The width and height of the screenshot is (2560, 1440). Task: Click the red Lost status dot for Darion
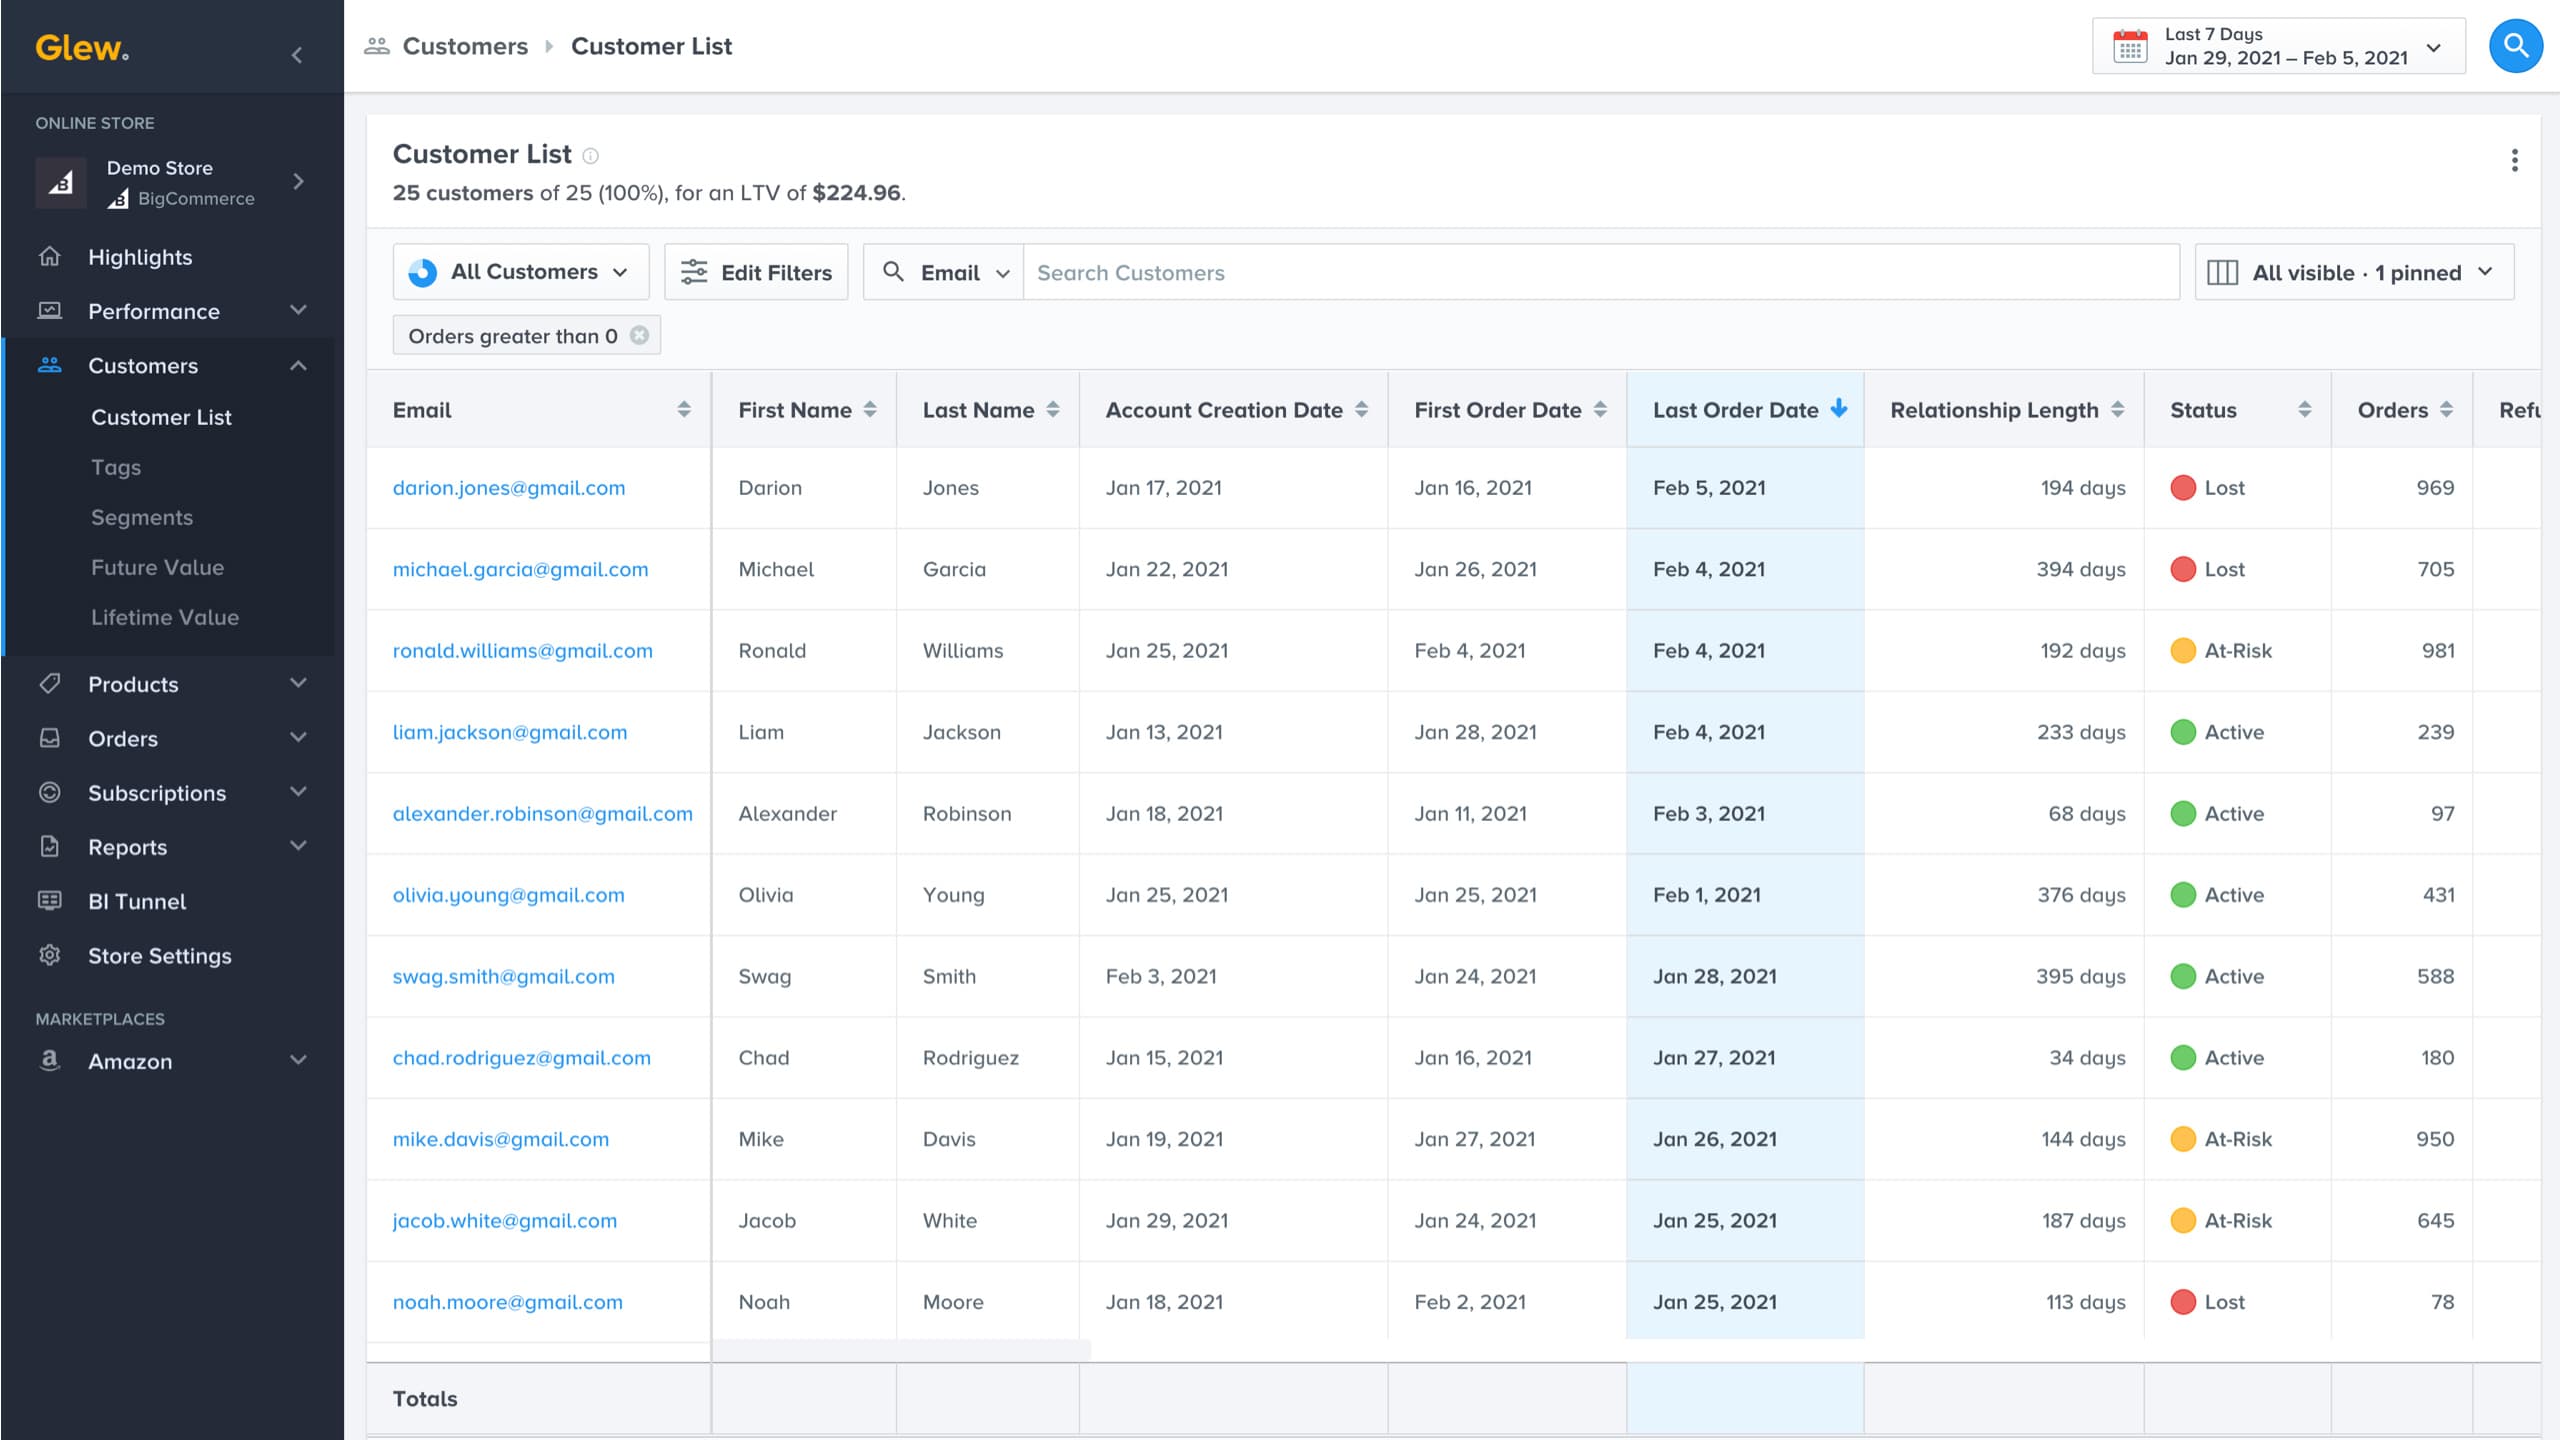click(2183, 488)
